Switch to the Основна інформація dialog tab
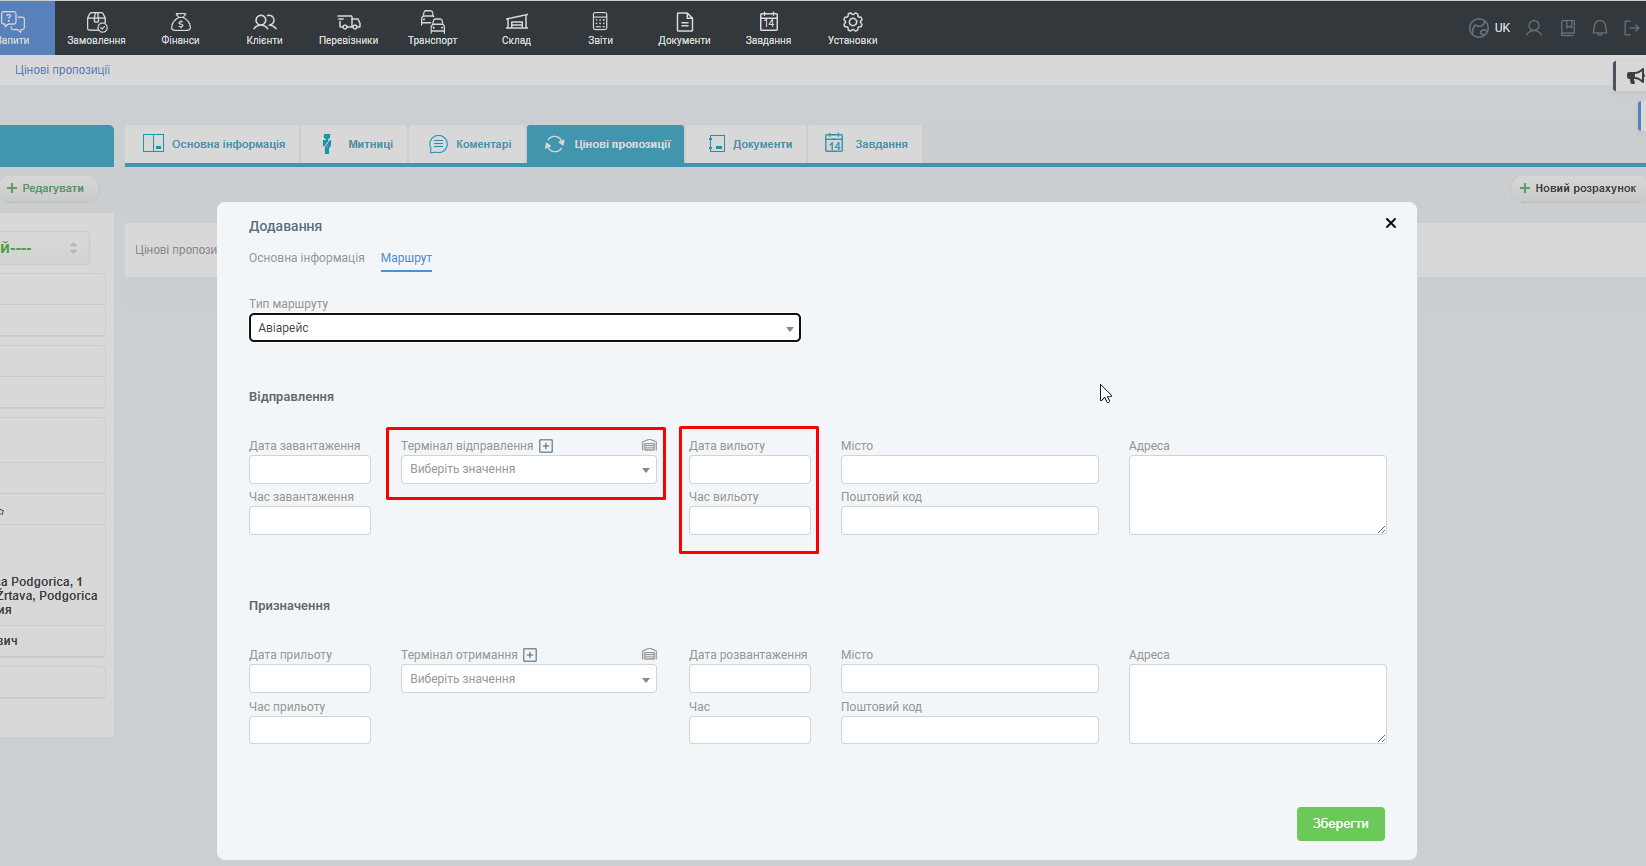 pos(307,258)
